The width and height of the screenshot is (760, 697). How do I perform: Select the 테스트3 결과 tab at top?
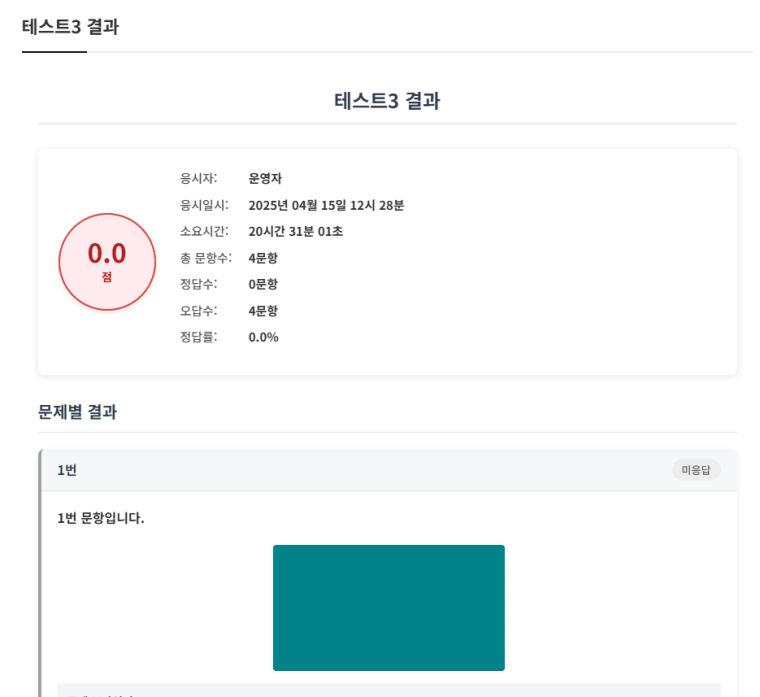[70, 27]
